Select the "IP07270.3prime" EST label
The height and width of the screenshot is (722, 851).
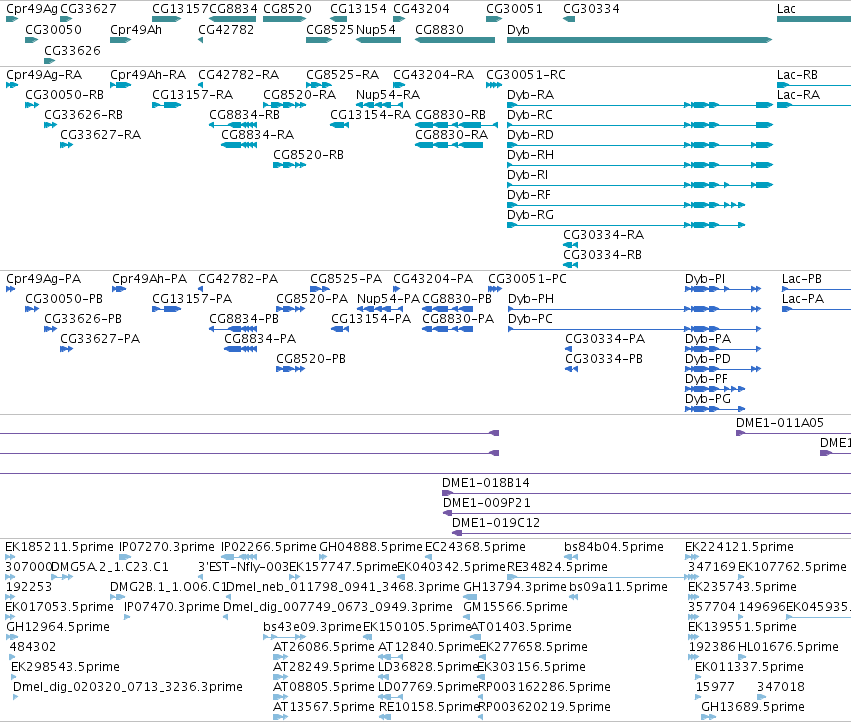167,547
